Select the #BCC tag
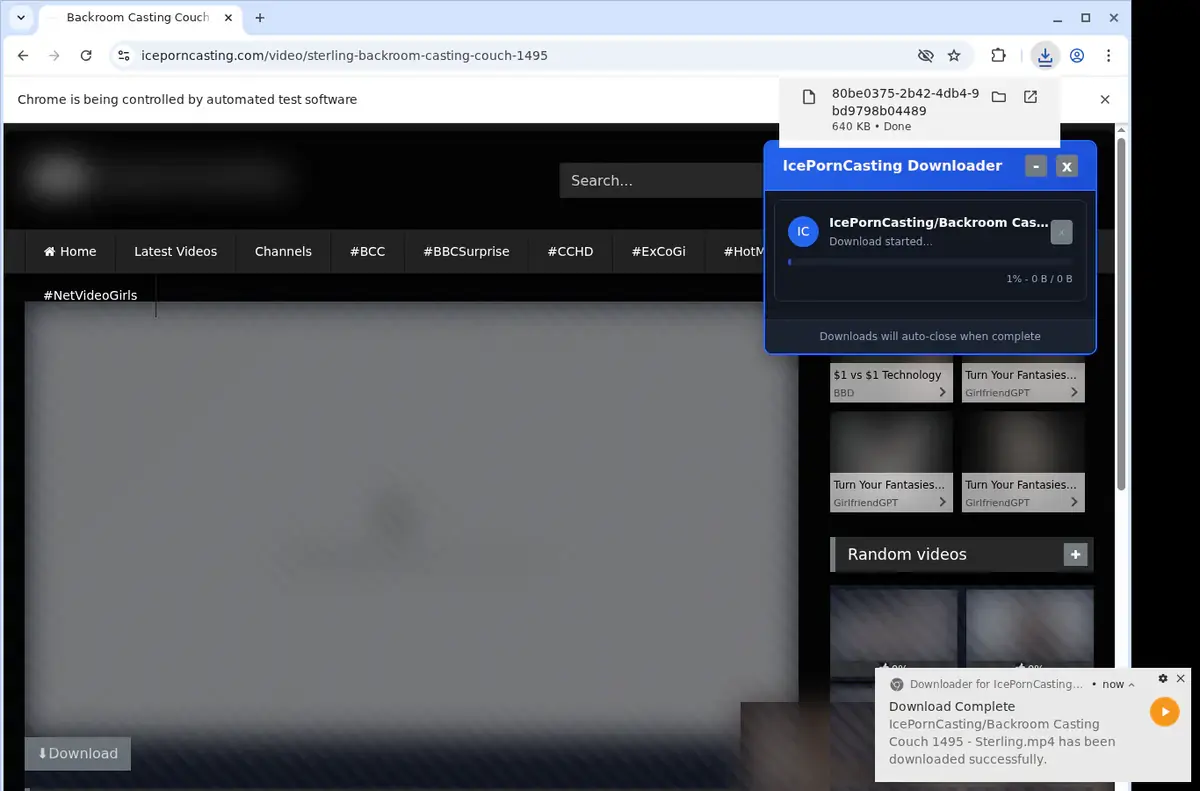1200x791 pixels. tap(367, 252)
